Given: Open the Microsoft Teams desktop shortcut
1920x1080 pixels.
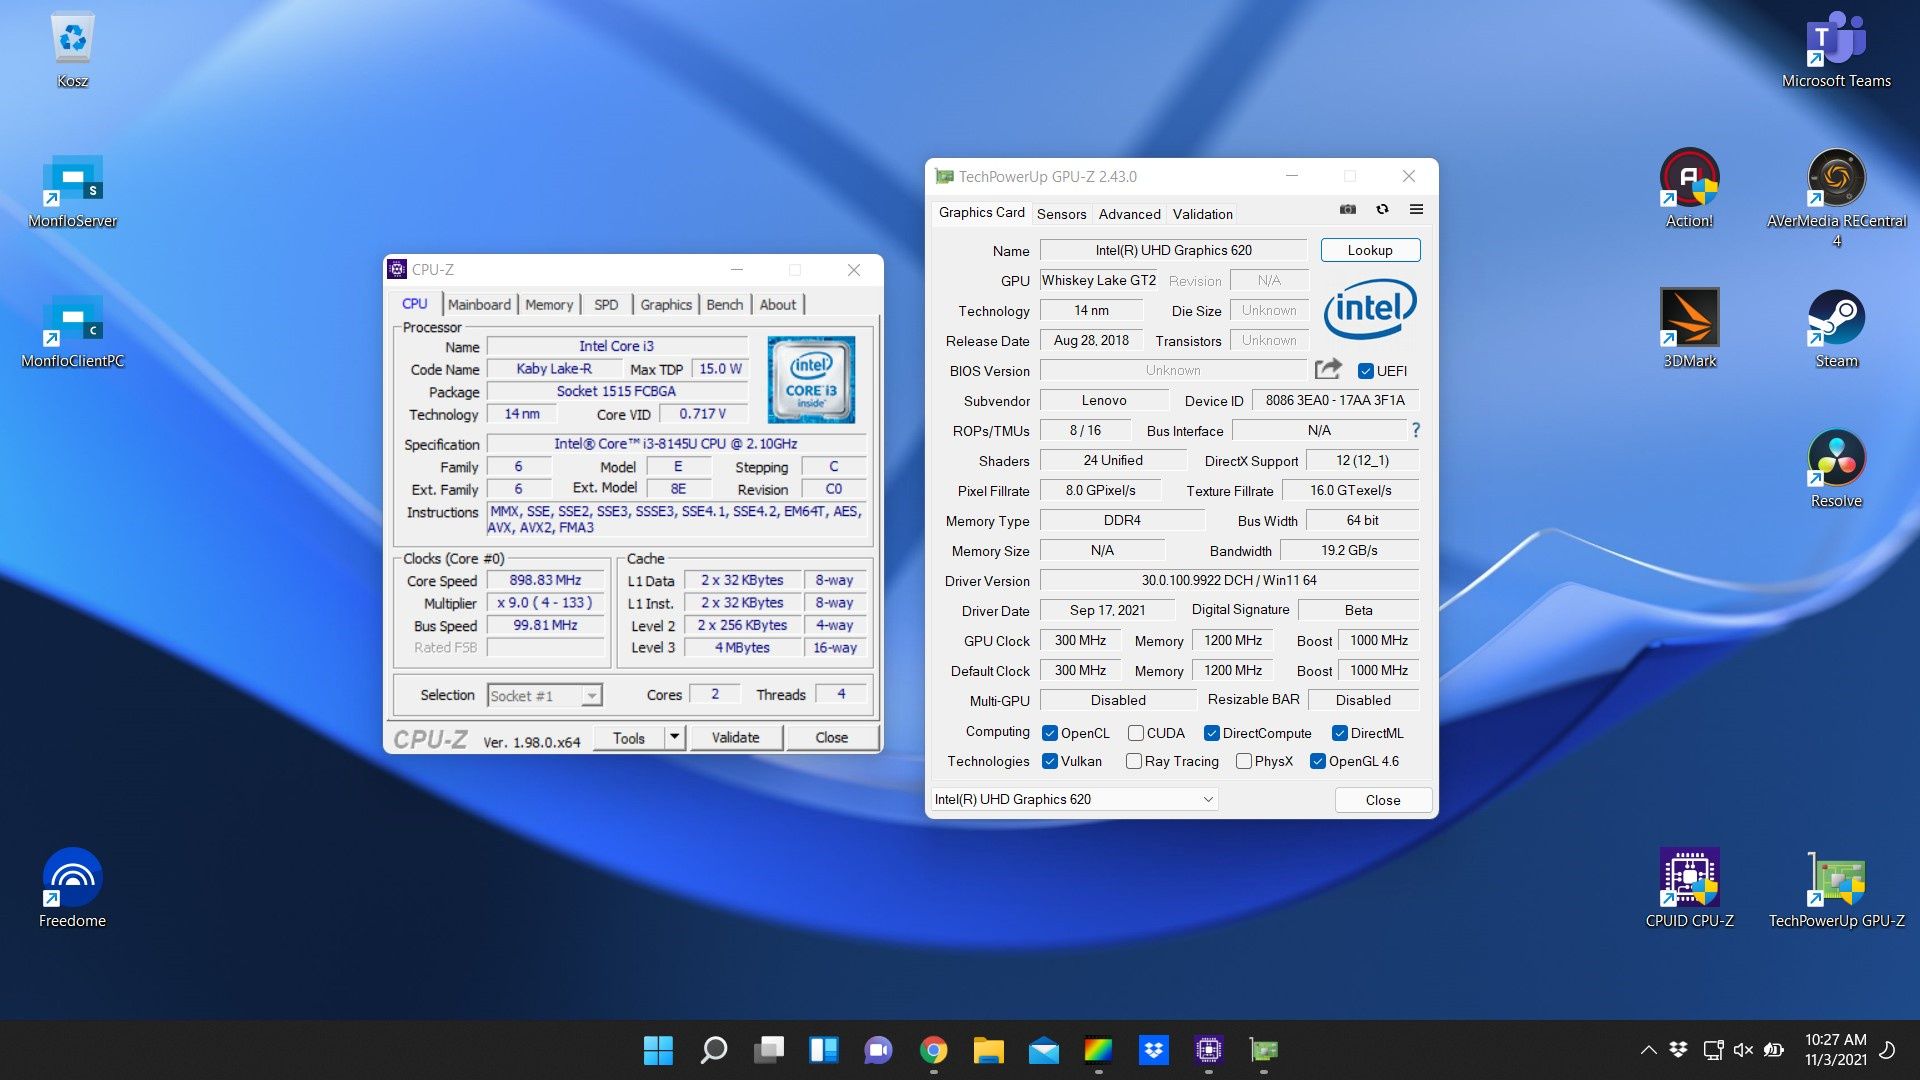Looking at the screenshot, I should point(1836,50).
